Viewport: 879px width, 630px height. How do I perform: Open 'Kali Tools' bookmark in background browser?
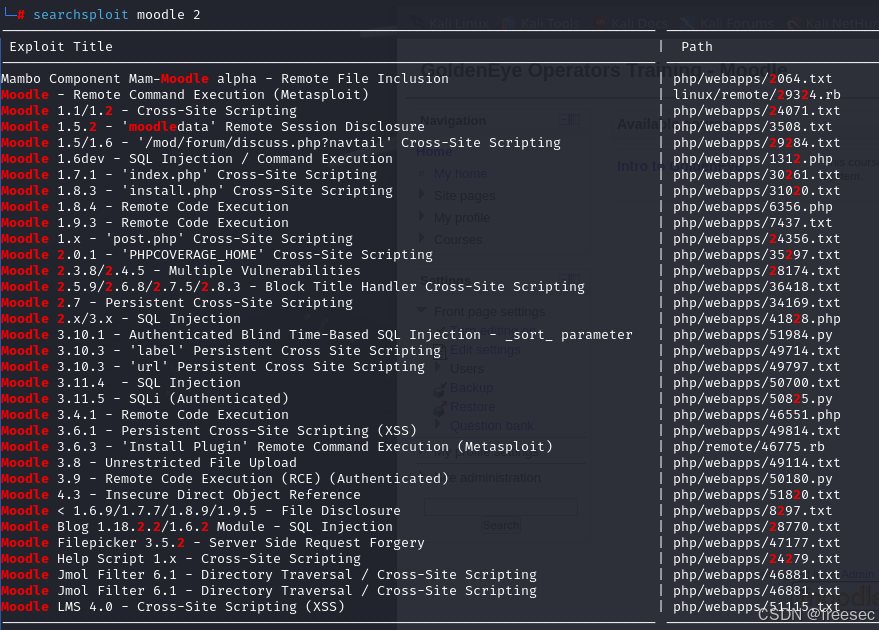pos(543,24)
